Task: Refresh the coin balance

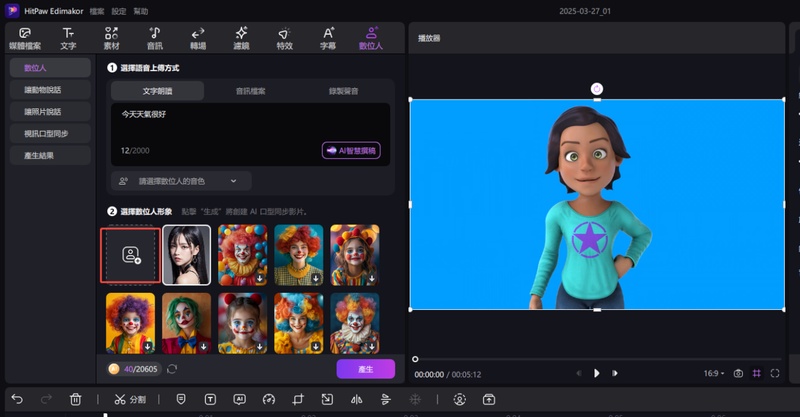Action: (172, 369)
